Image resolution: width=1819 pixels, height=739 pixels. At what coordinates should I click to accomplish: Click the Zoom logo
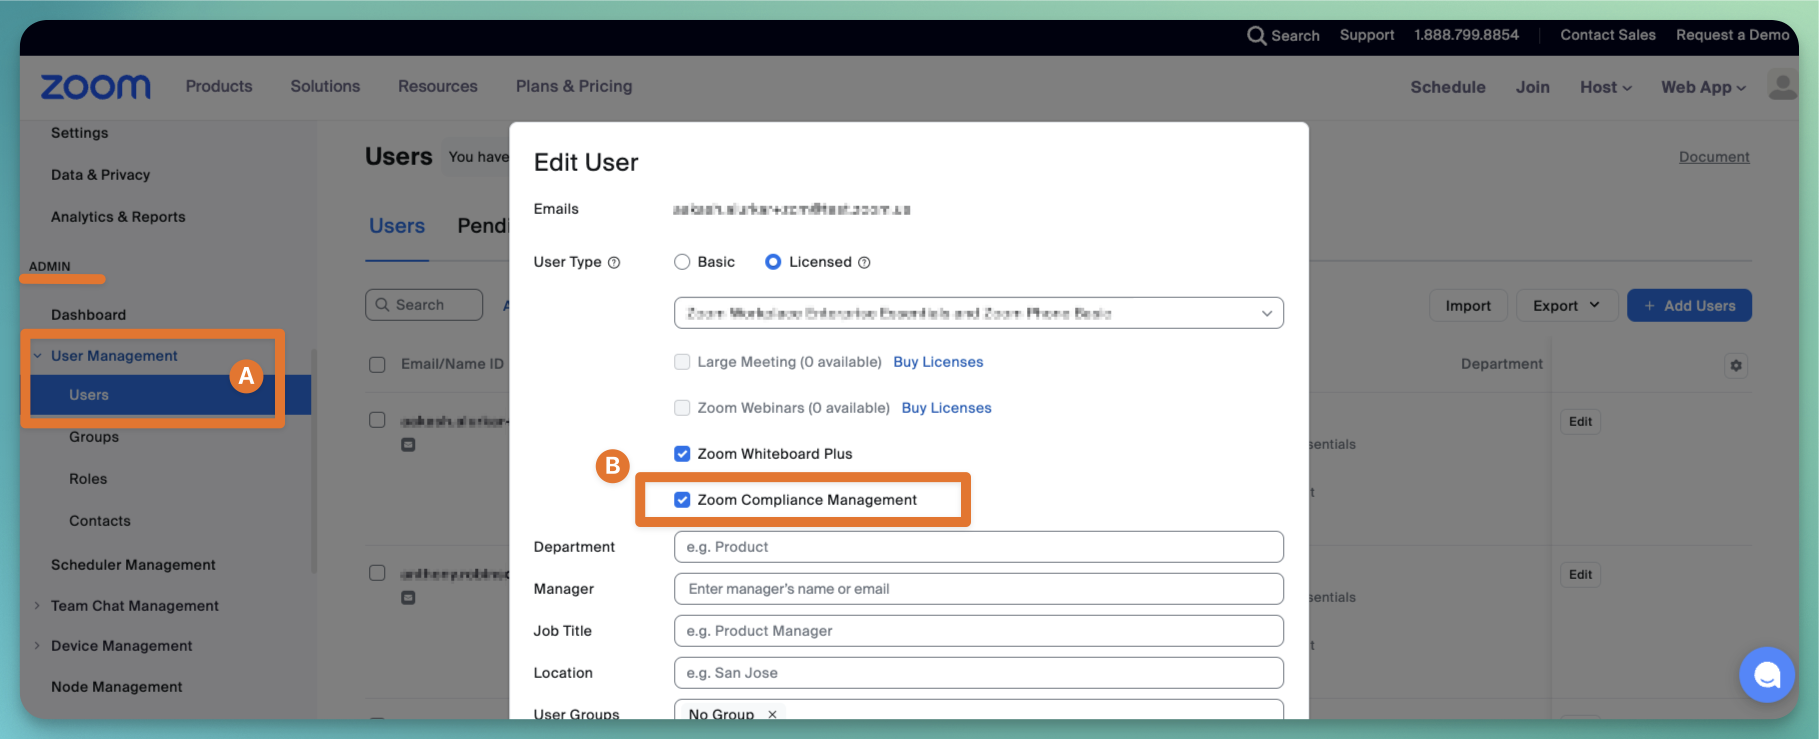point(95,87)
